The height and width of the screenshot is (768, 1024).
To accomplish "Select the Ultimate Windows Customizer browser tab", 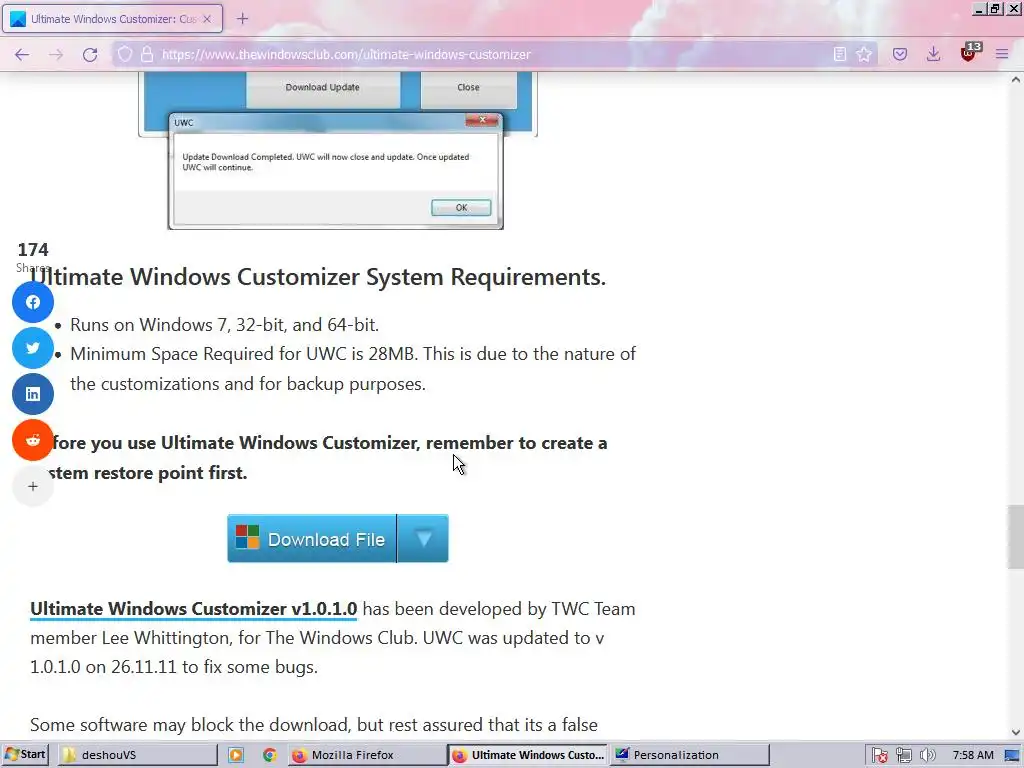I will point(112,19).
